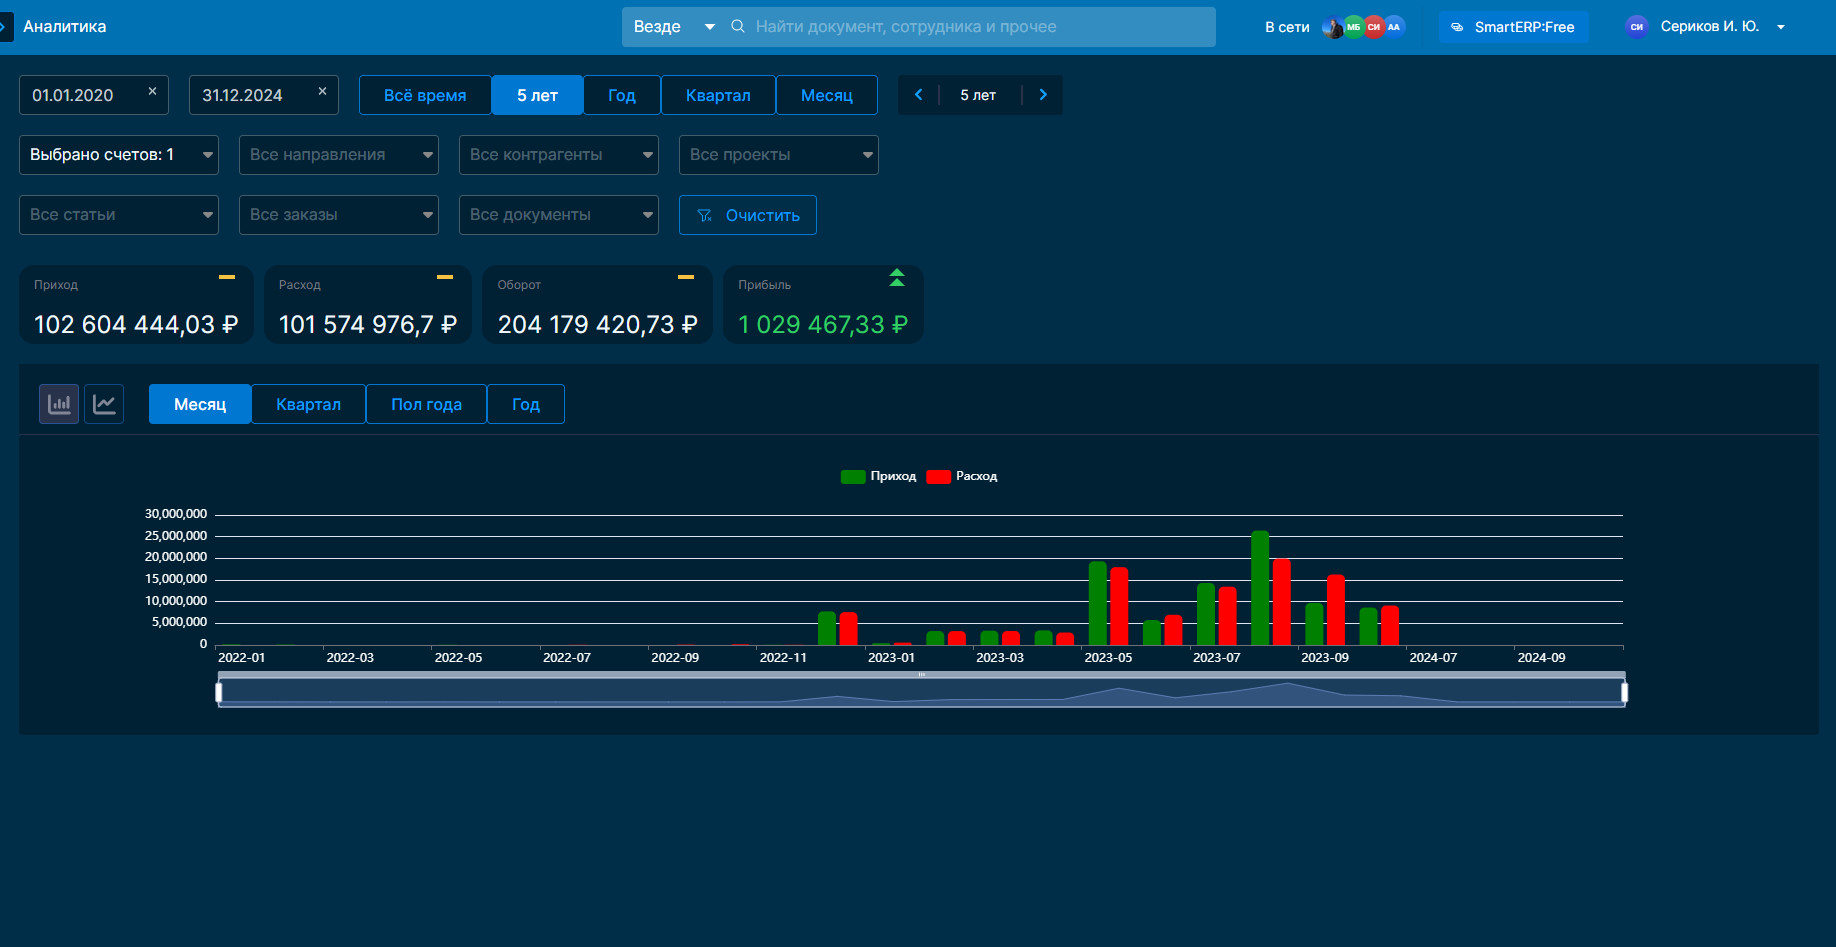Toggle Приход series in chart legend
Viewport: 1836px width, 947px height.
(878, 476)
